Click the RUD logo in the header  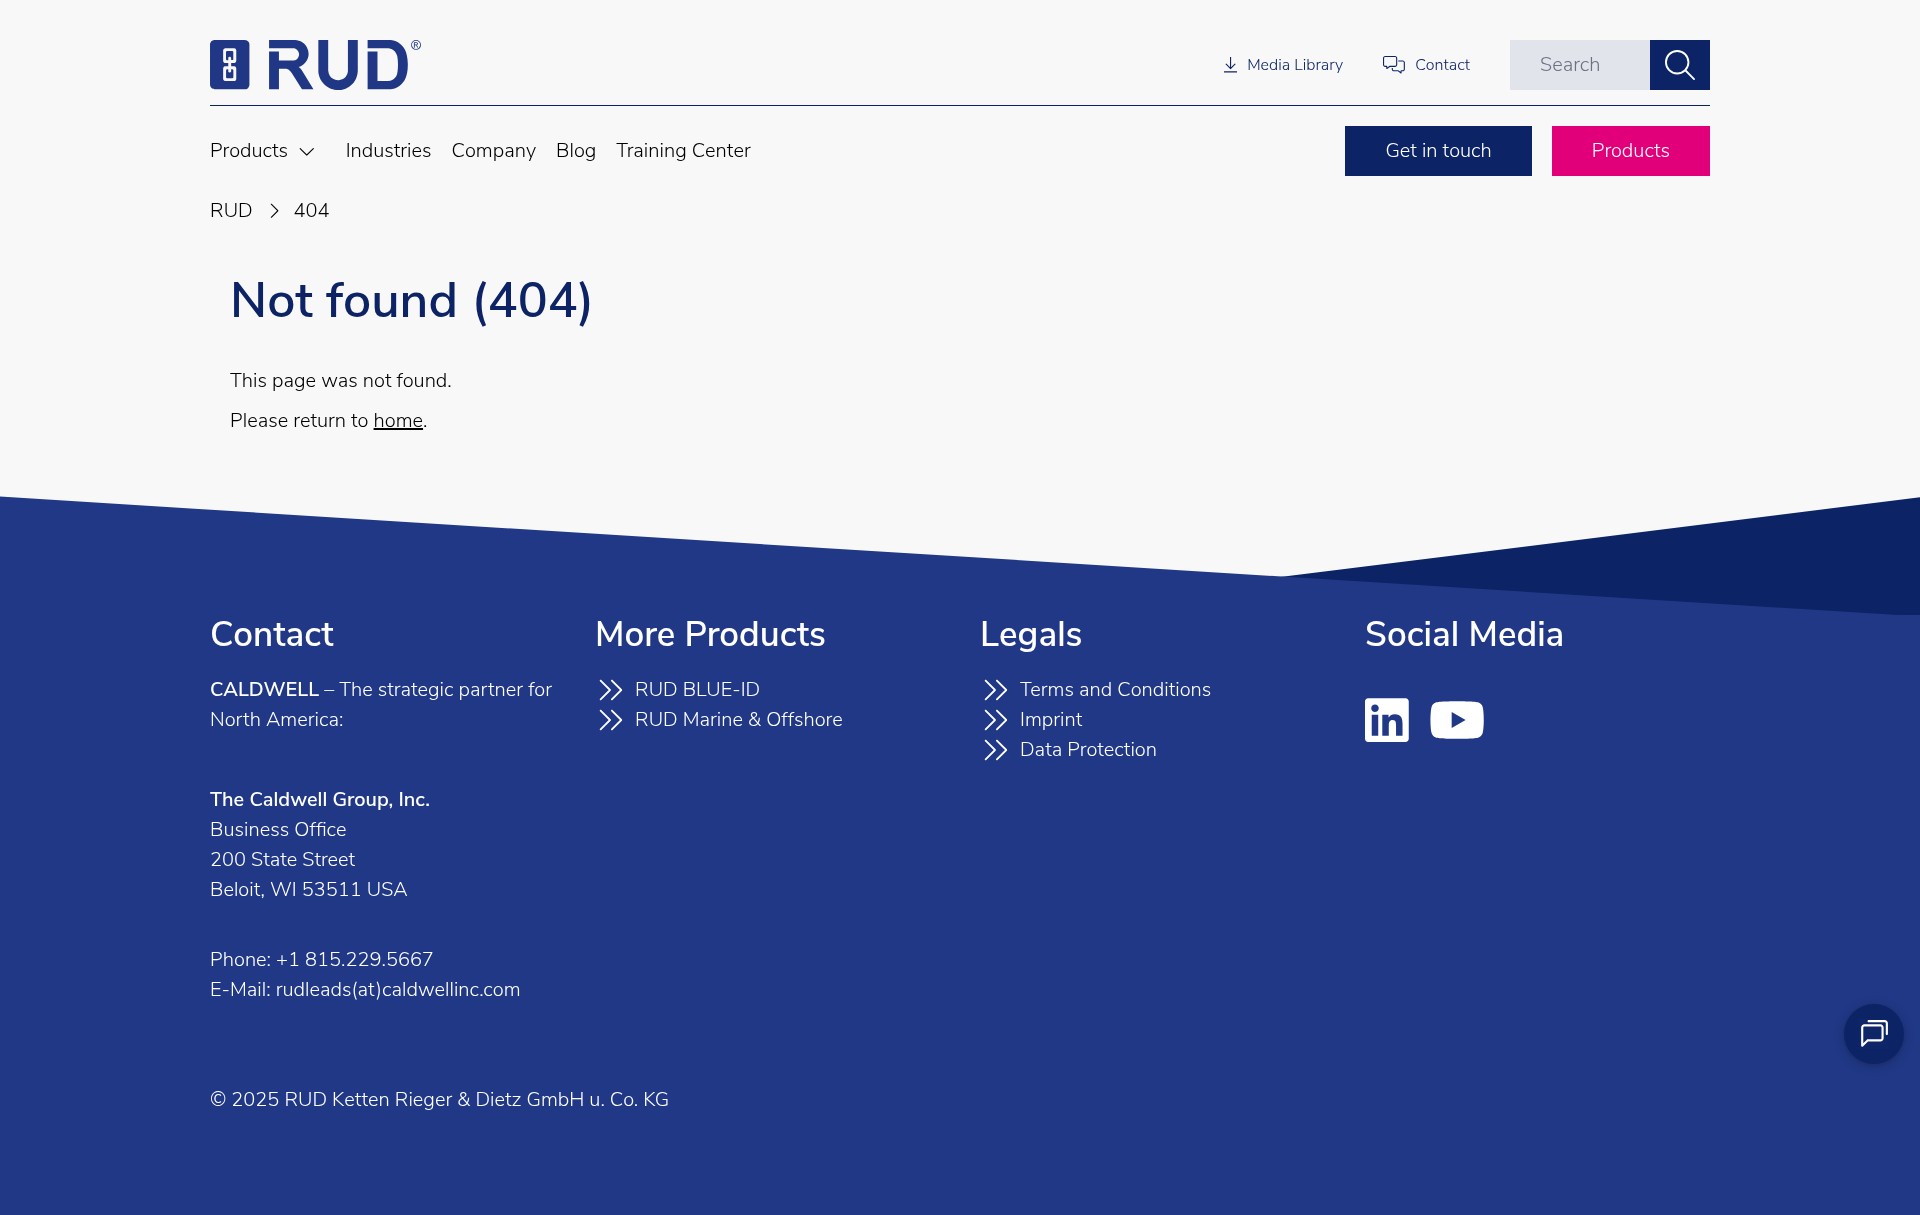tap(315, 65)
